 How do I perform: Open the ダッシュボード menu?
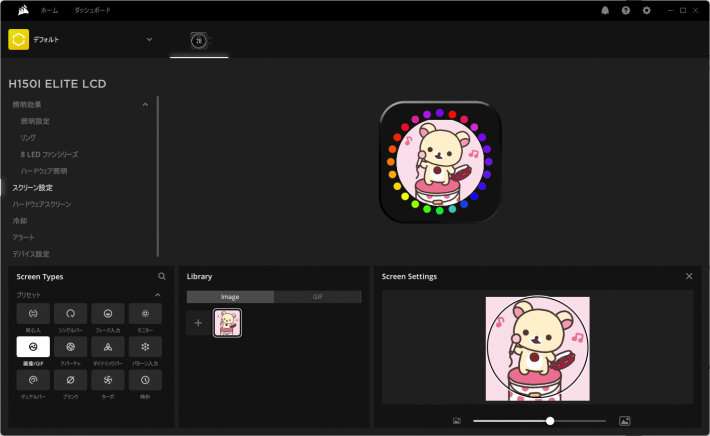93,10
